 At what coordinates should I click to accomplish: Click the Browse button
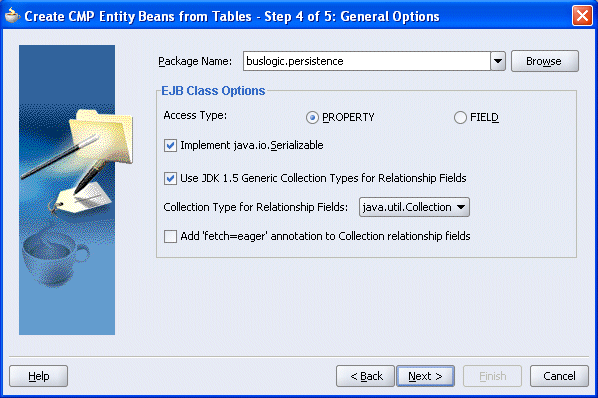545,61
